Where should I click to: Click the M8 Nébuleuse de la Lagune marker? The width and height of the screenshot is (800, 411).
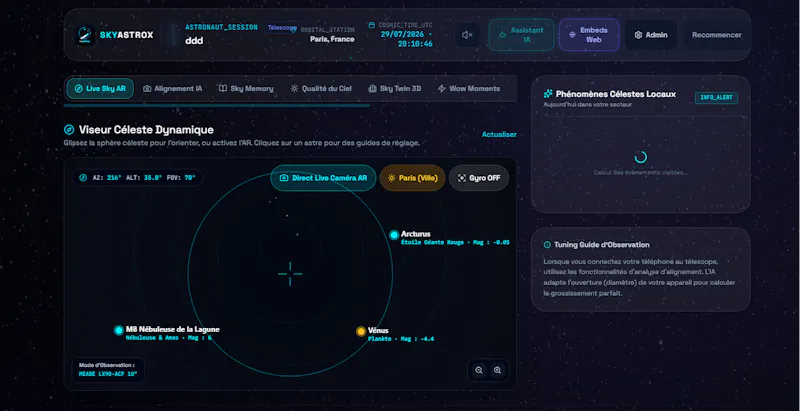tap(119, 330)
